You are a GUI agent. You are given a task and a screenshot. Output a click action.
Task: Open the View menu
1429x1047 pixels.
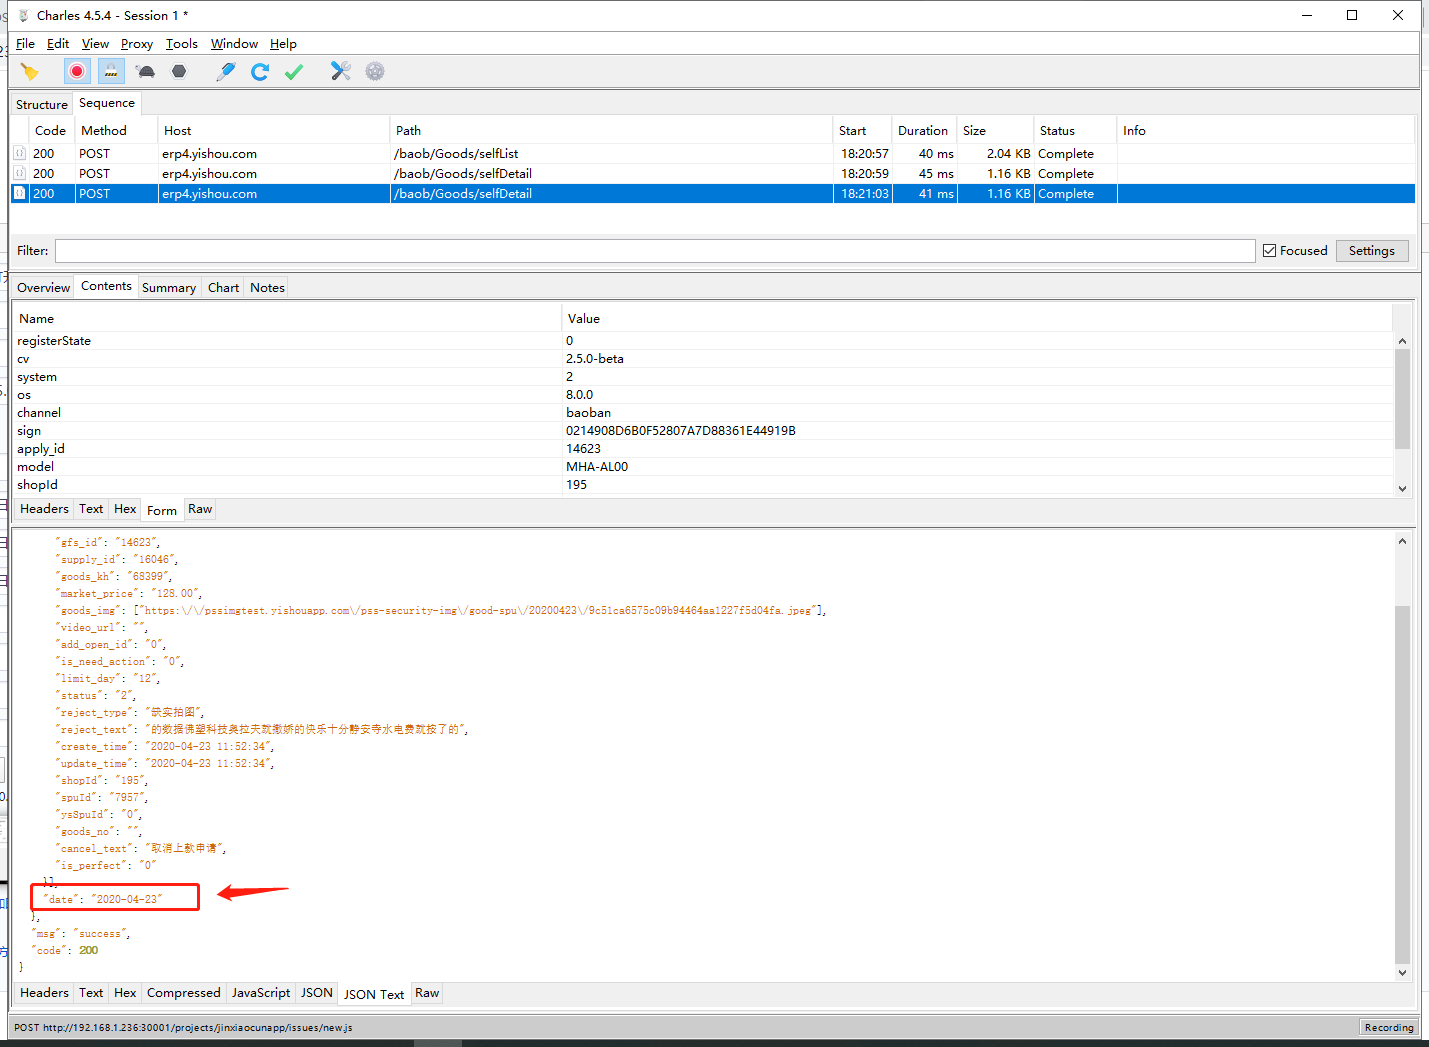point(95,44)
